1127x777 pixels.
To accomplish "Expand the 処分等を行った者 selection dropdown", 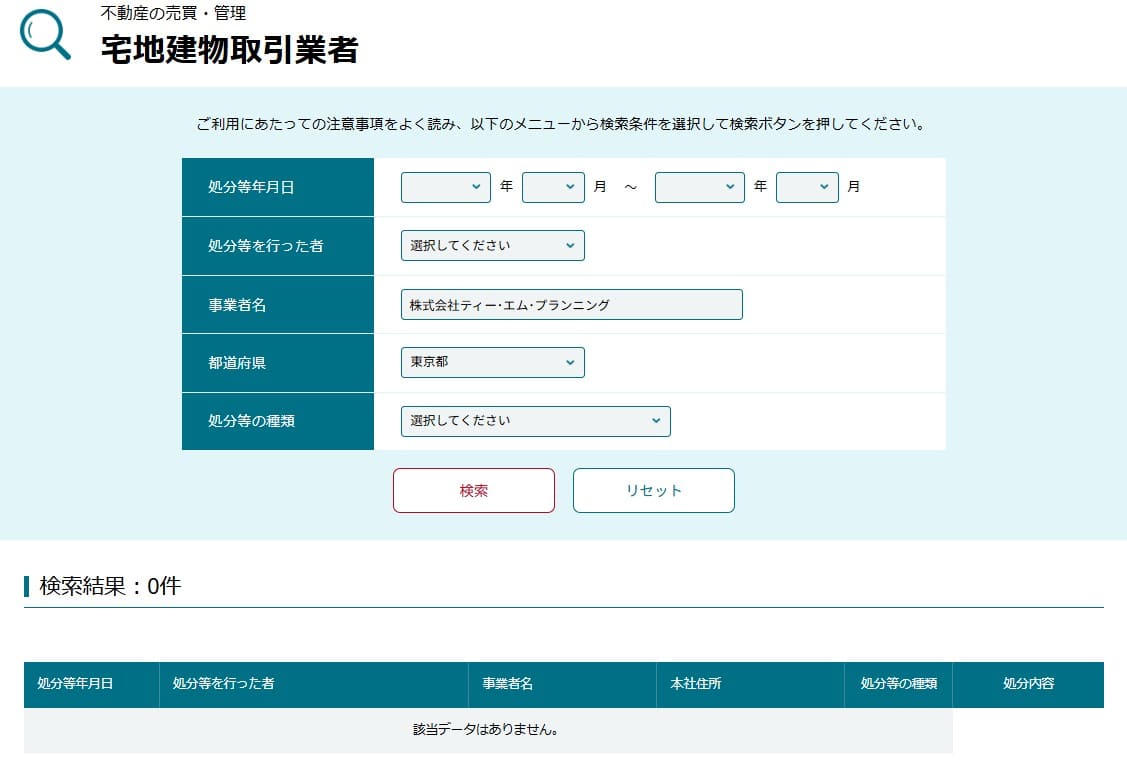I will pos(492,245).
